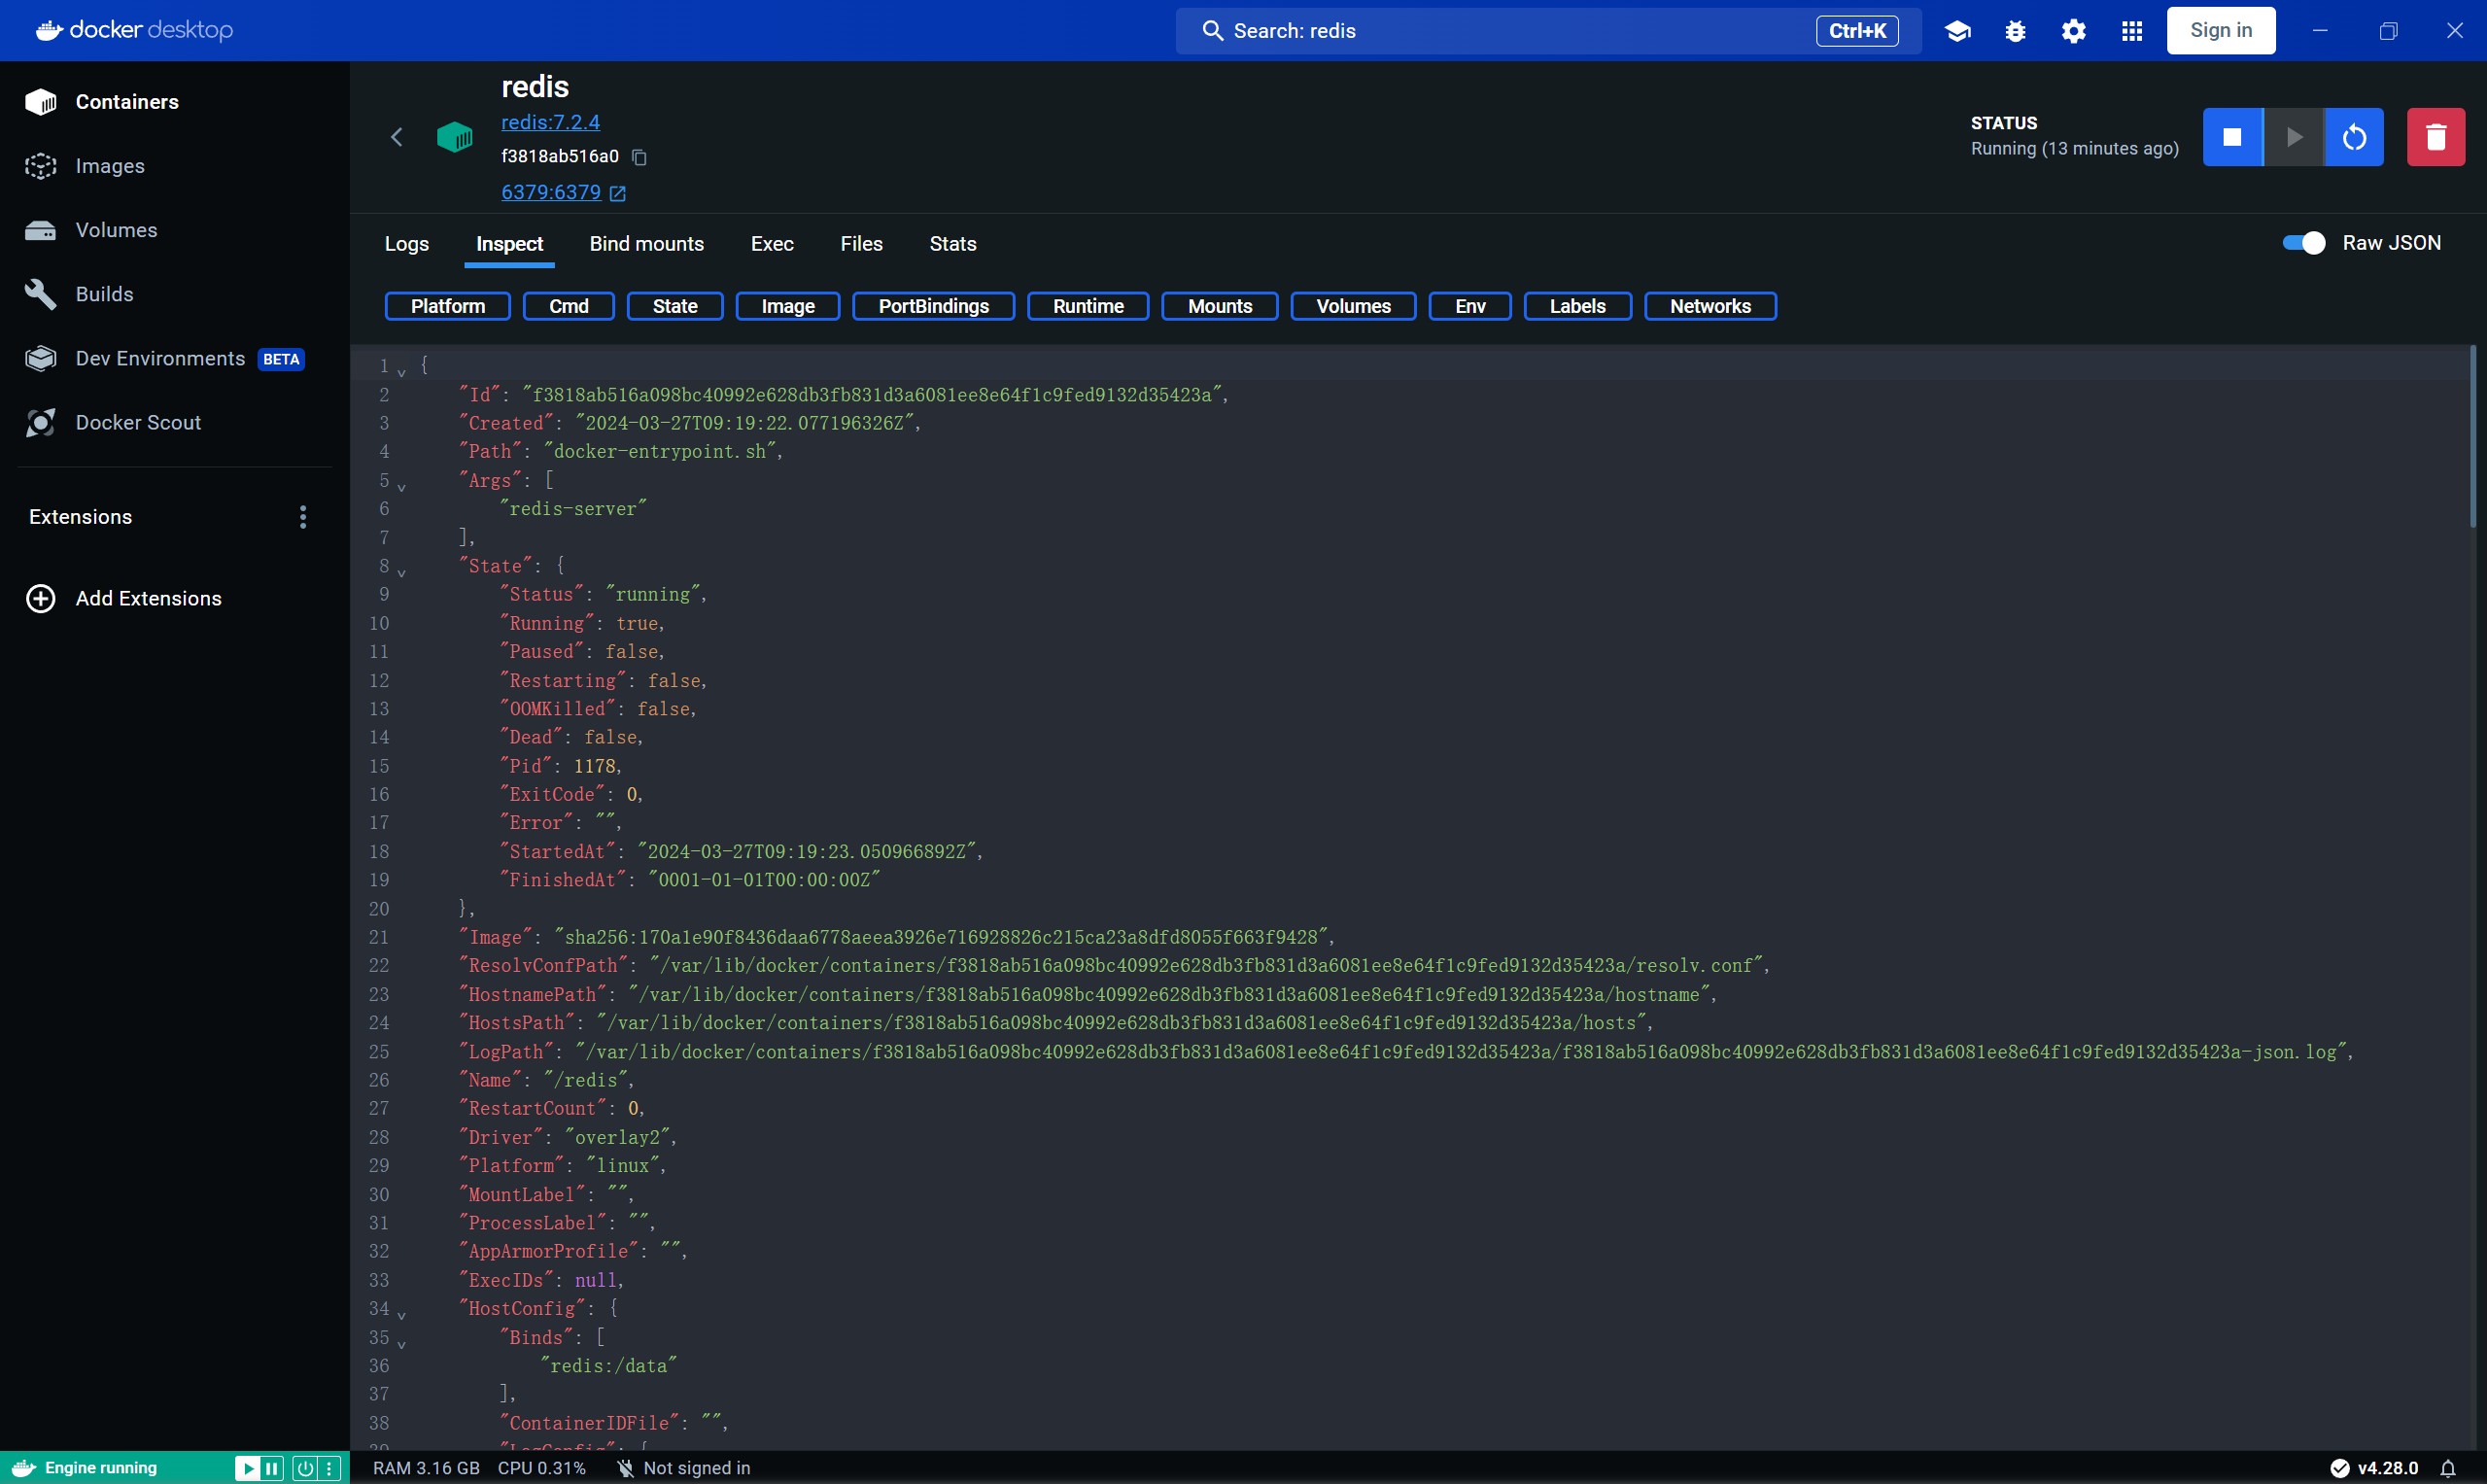The height and width of the screenshot is (1484, 2487).
Task: Open the Bind mounts tab
Action: tap(646, 244)
